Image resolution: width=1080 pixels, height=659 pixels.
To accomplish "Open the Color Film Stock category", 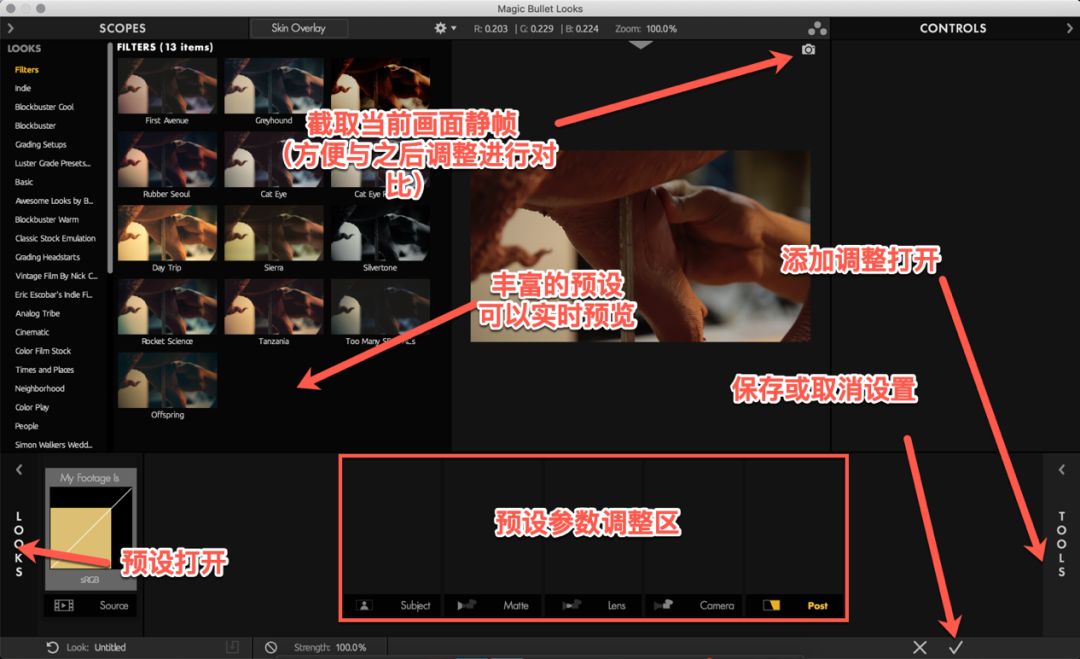I will [43, 351].
